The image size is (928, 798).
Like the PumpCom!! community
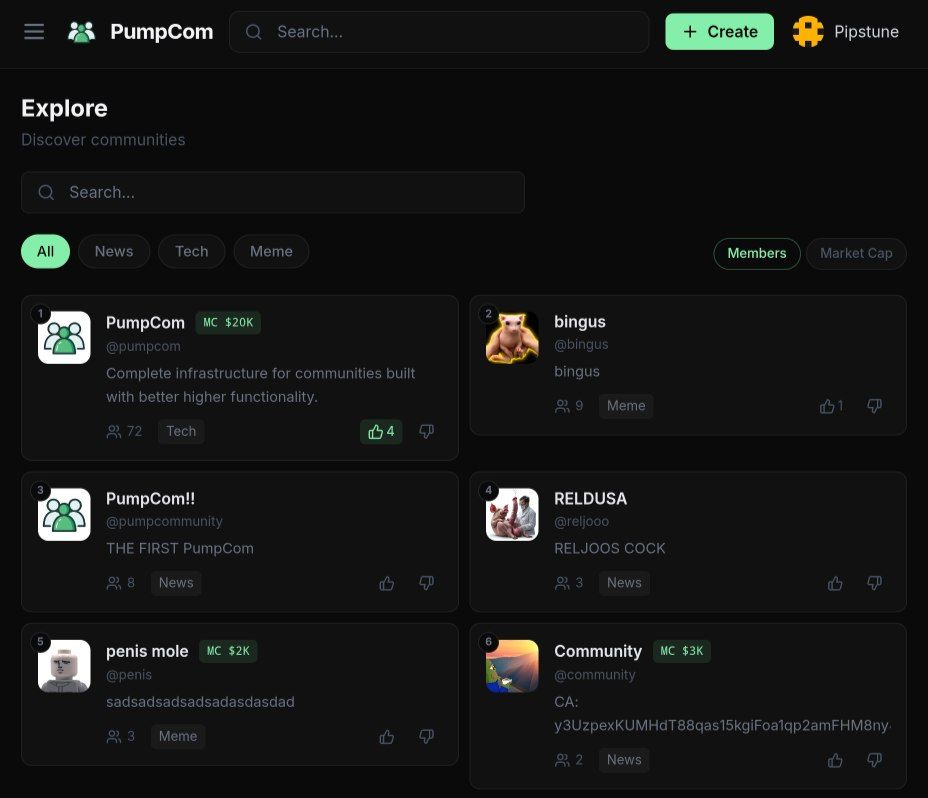386,583
